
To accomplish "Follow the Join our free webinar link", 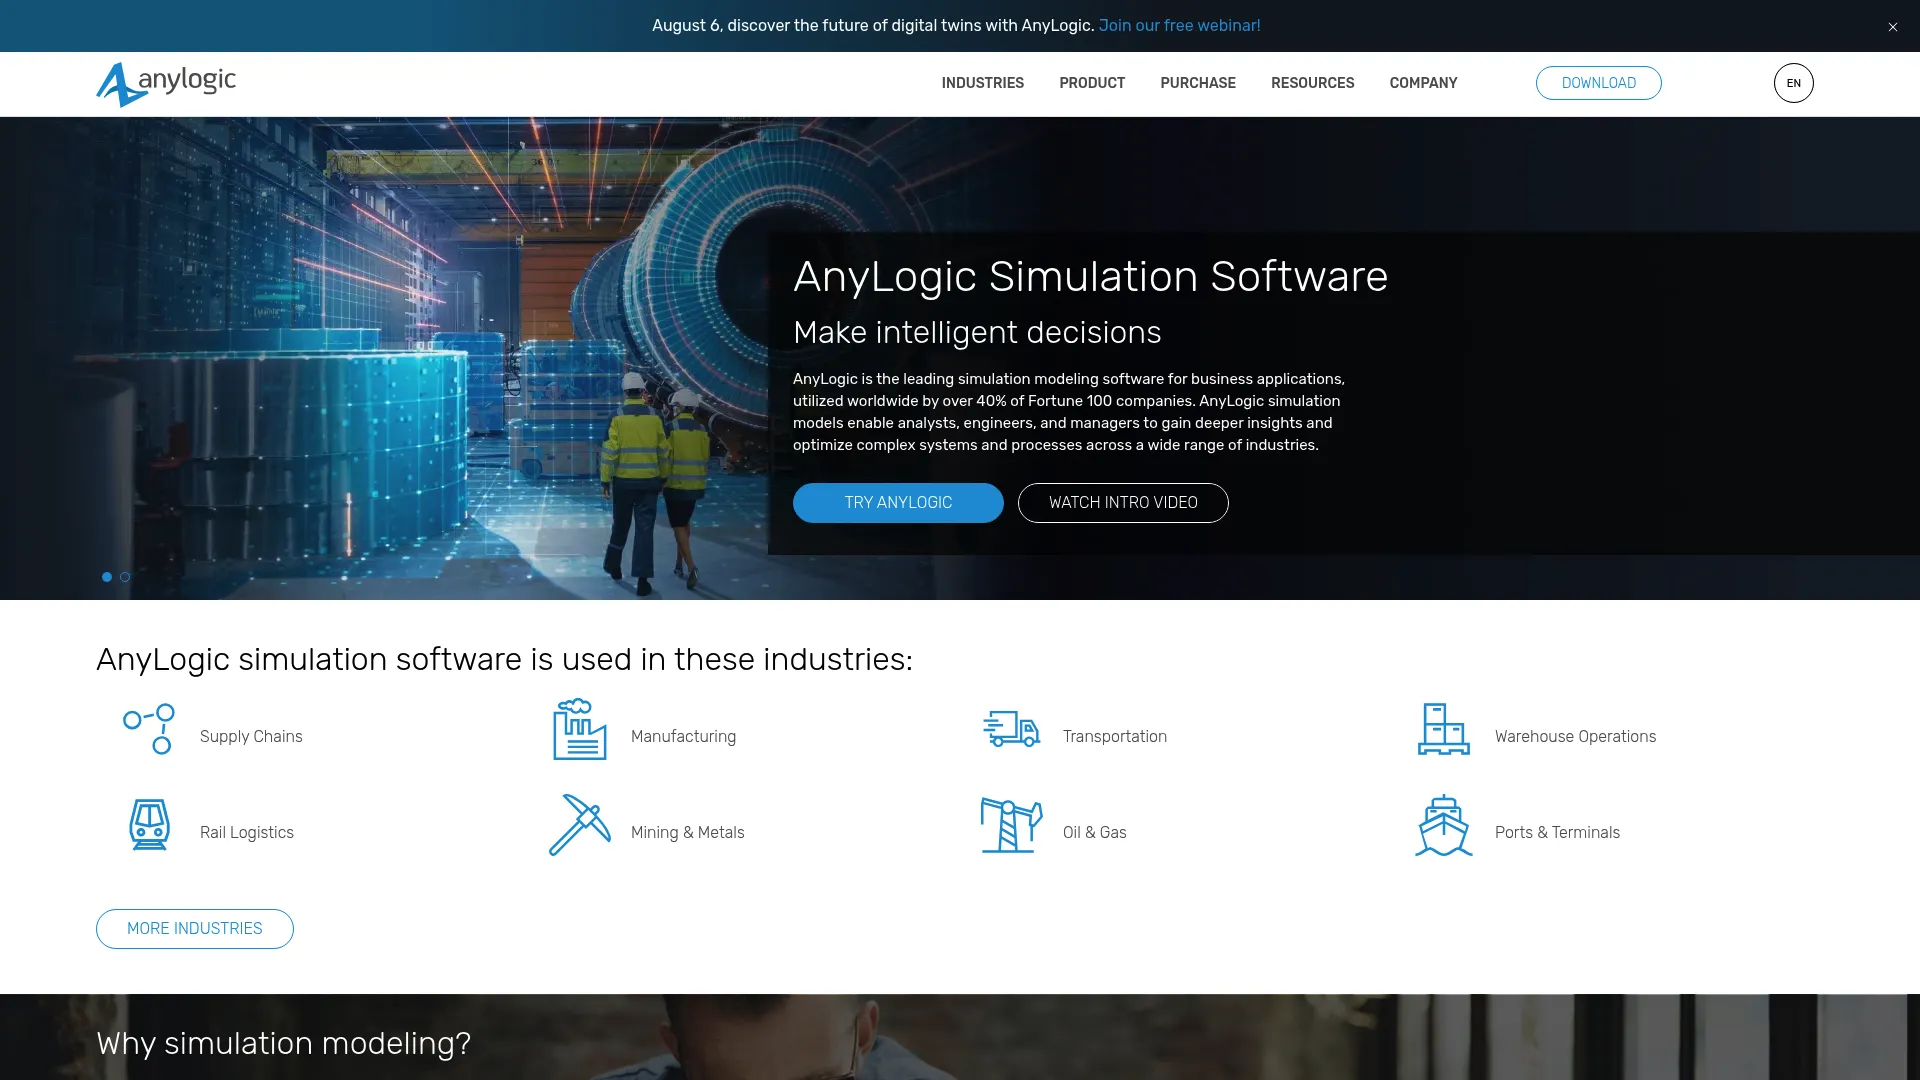I will click(1179, 26).
